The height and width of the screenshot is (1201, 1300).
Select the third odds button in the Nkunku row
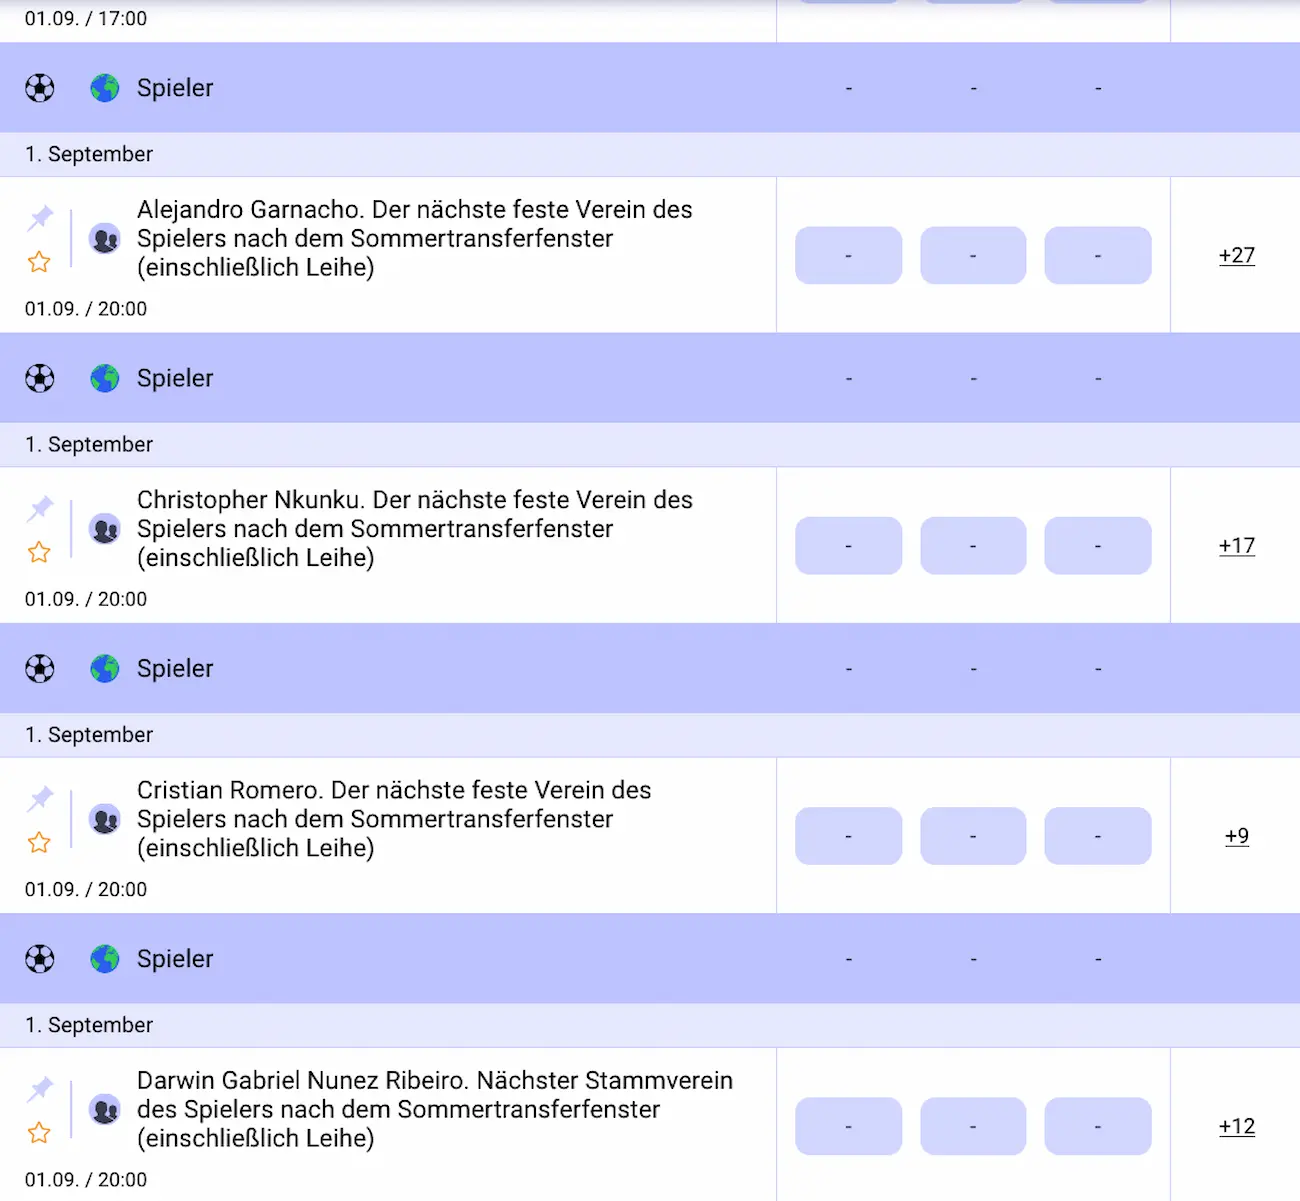tap(1098, 546)
